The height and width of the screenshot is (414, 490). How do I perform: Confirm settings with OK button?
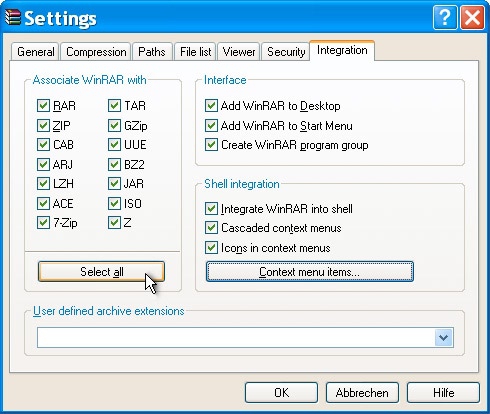(281, 393)
